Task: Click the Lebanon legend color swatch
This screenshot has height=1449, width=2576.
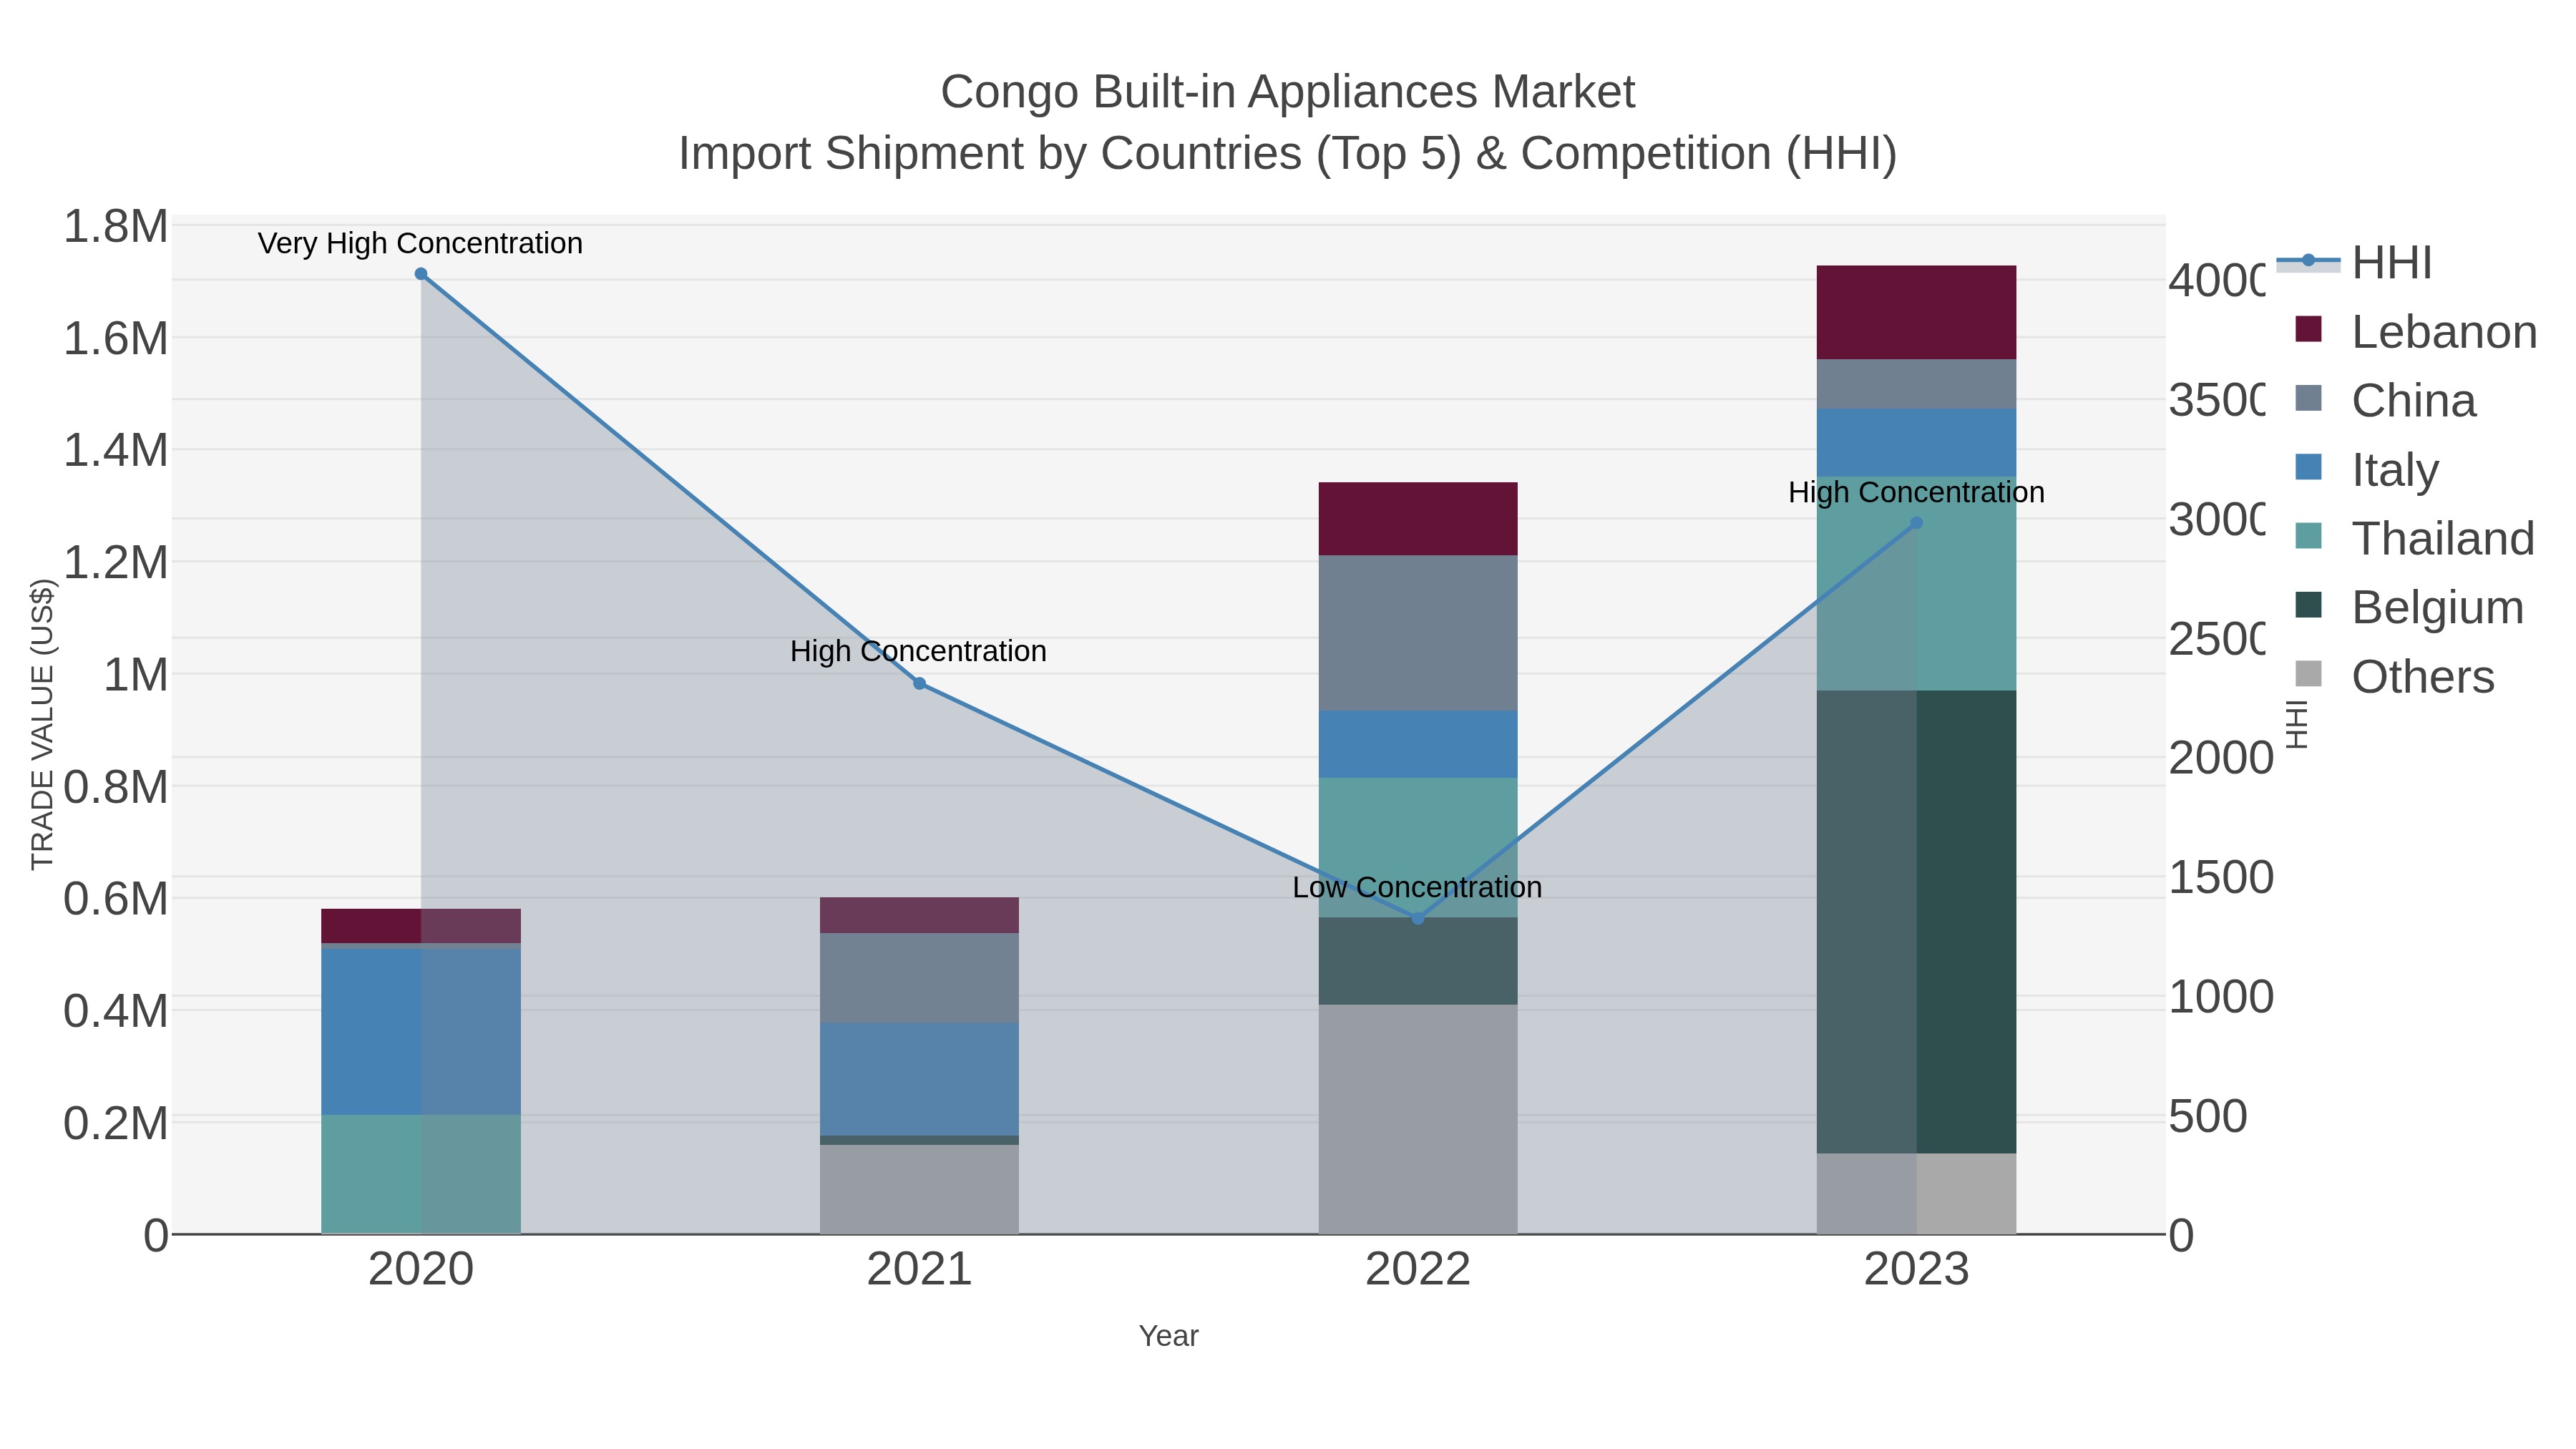Action: click(2309, 329)
